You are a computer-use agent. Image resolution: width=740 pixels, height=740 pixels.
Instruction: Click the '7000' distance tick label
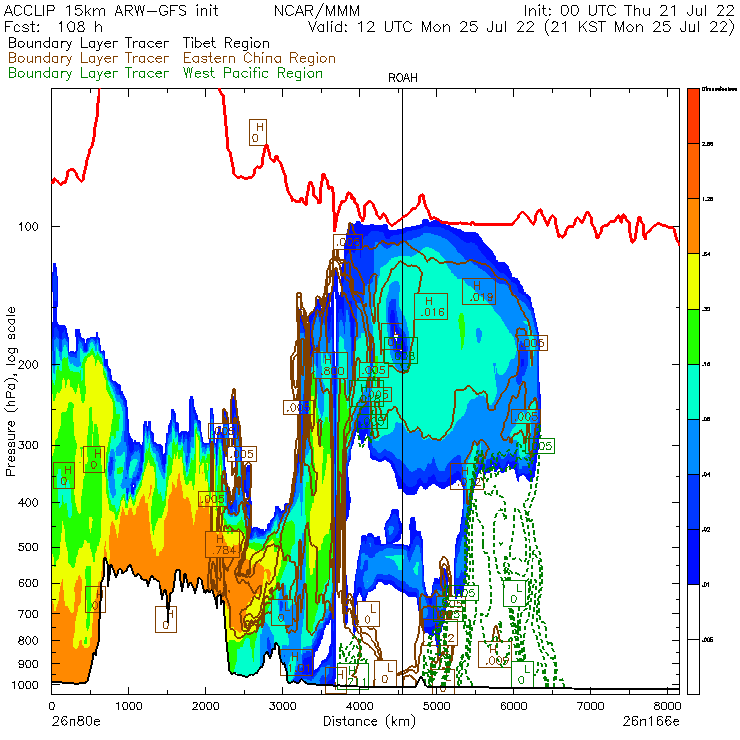(590, 706)
